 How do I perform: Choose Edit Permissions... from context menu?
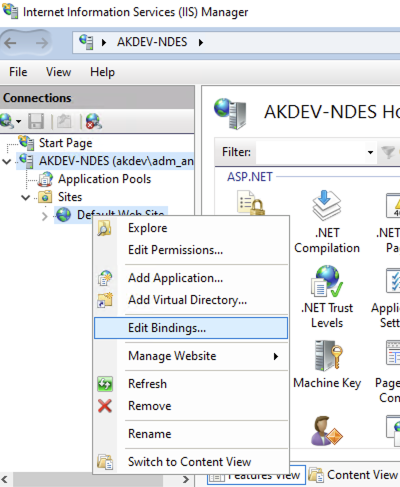pyautogui.click(x=191, y=250)
